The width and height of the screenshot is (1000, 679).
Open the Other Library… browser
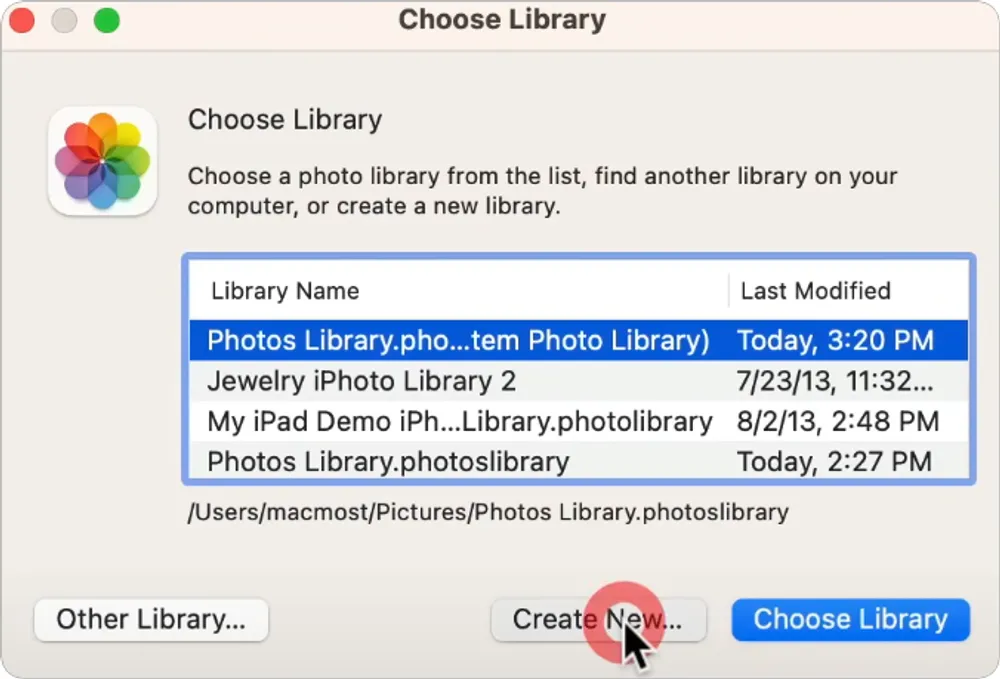click(x=151, y=620)
